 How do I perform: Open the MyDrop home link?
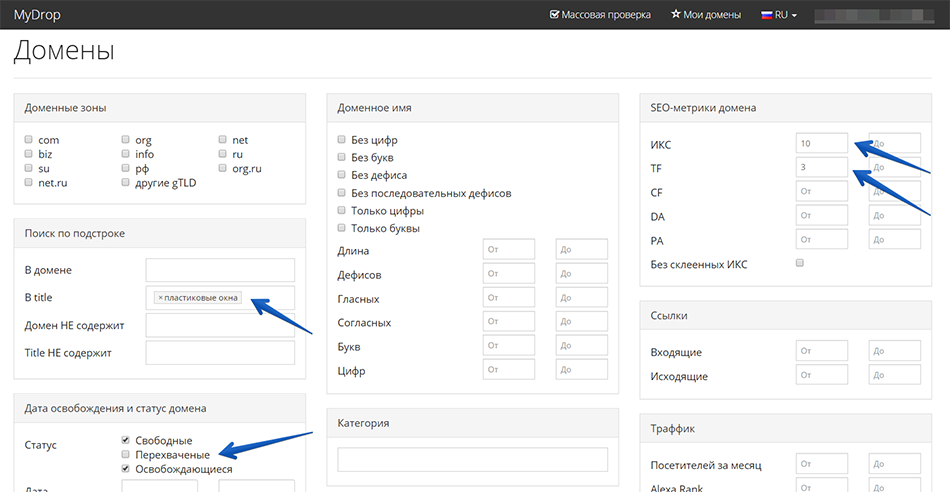click(37, 15)
